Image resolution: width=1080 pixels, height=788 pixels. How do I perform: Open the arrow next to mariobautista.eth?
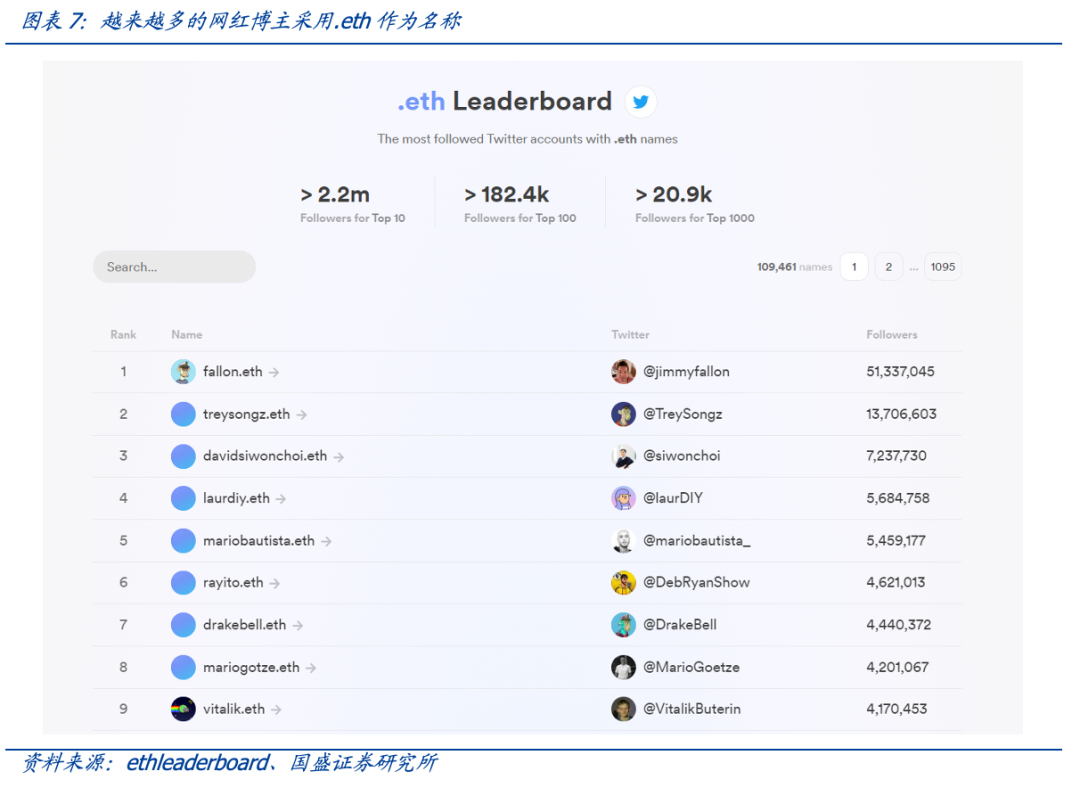pos(326,541)
